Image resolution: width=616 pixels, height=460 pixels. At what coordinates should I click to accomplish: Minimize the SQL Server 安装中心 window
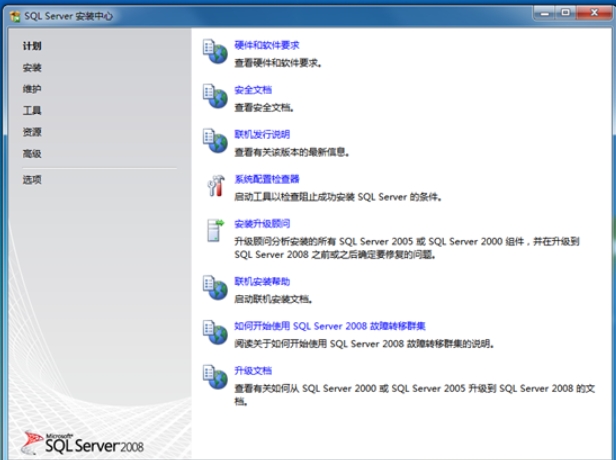tap(544, 13)
